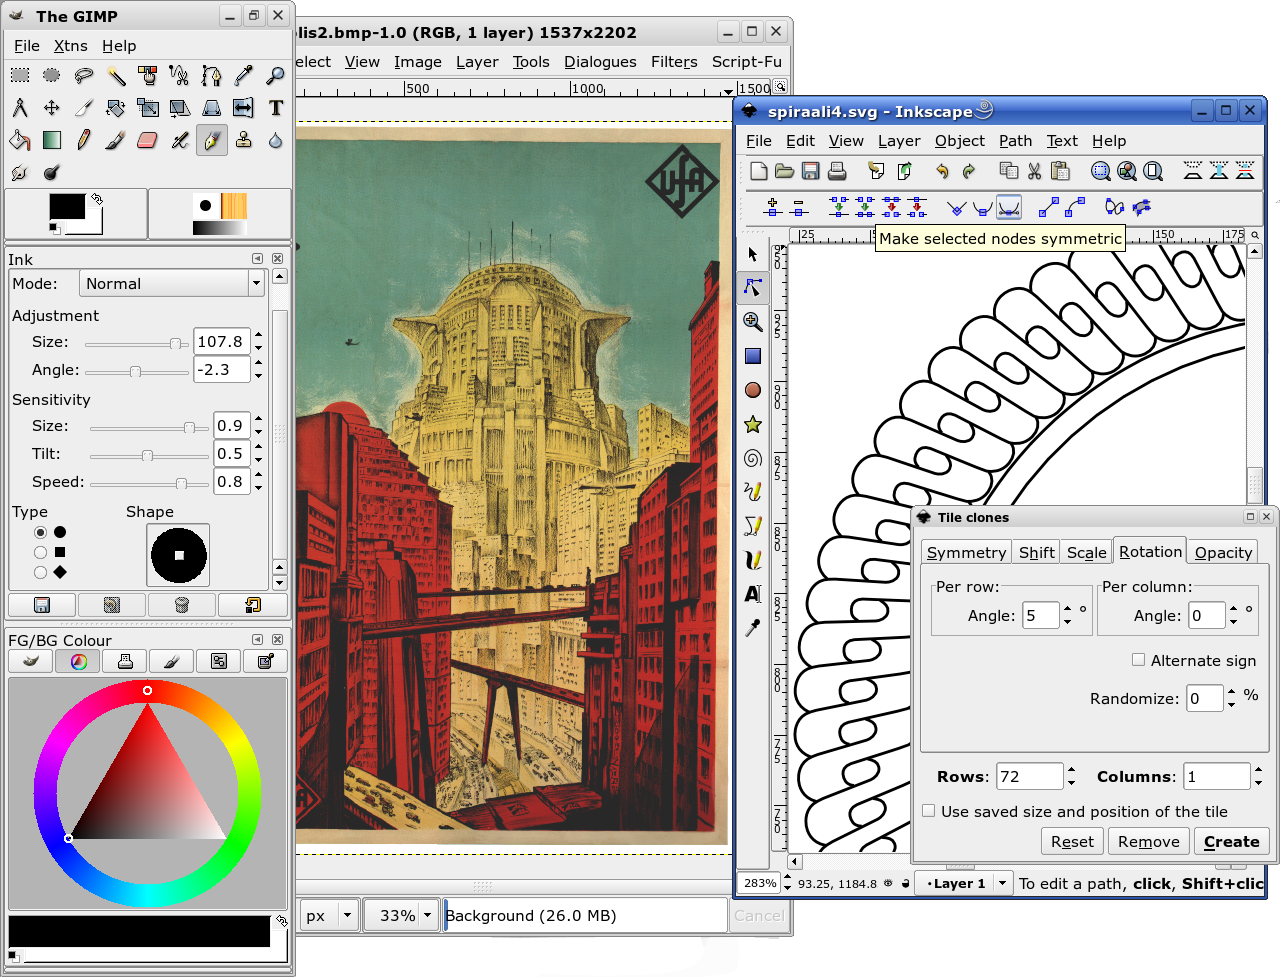Viewport: 1280px width, 978px height.
Task: Choose the Select by Colour tool
Action: point(148,75)
